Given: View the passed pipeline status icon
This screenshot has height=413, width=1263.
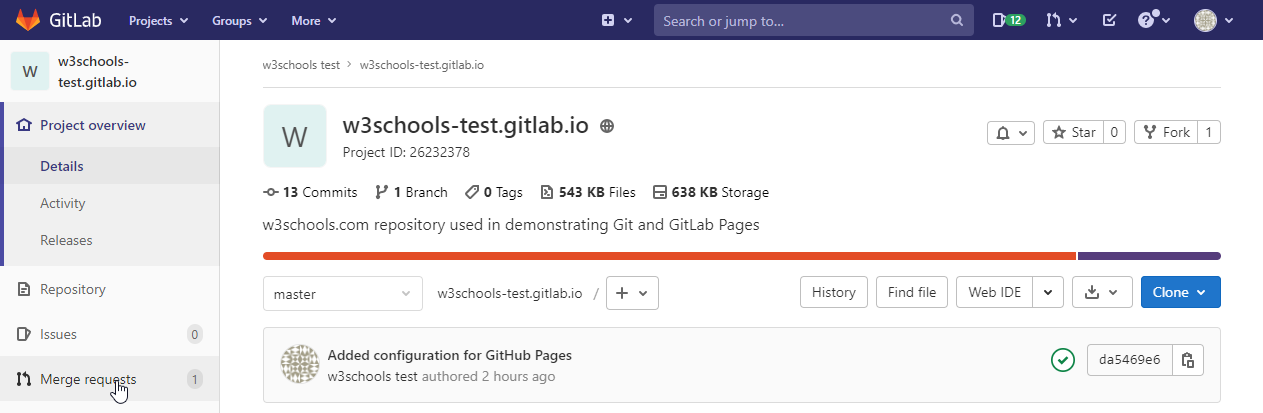Looking at the screenshot, I should 1063,360.
